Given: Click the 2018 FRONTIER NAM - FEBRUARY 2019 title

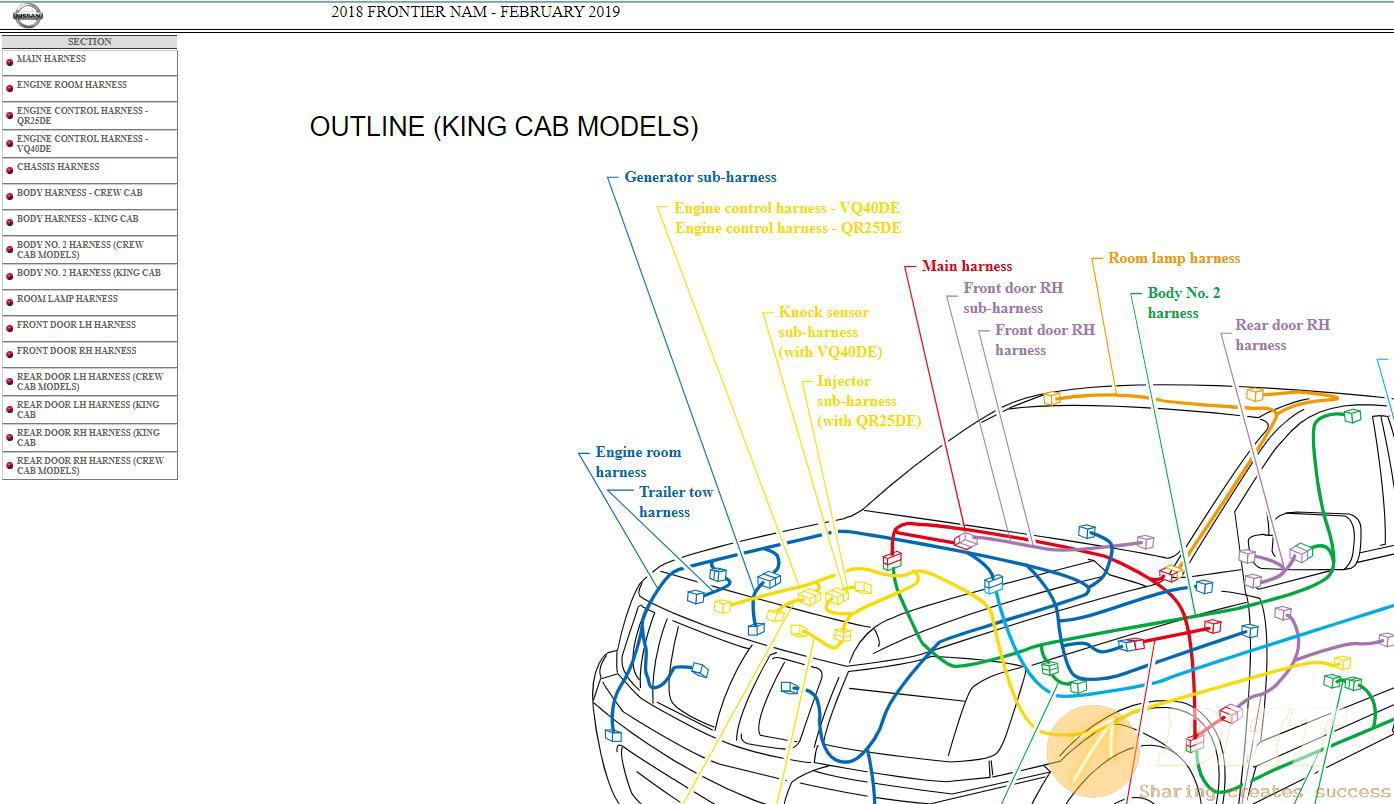Looking at the screenshot, I should point(476,12).
